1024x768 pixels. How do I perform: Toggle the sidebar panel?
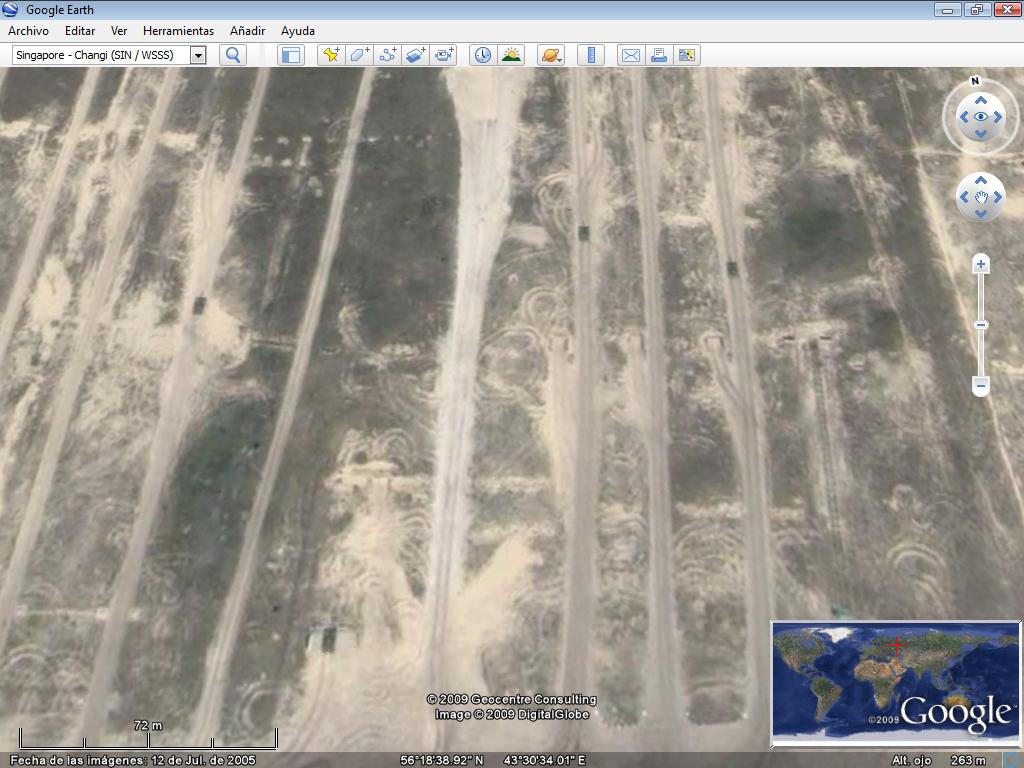coord(290,55)
